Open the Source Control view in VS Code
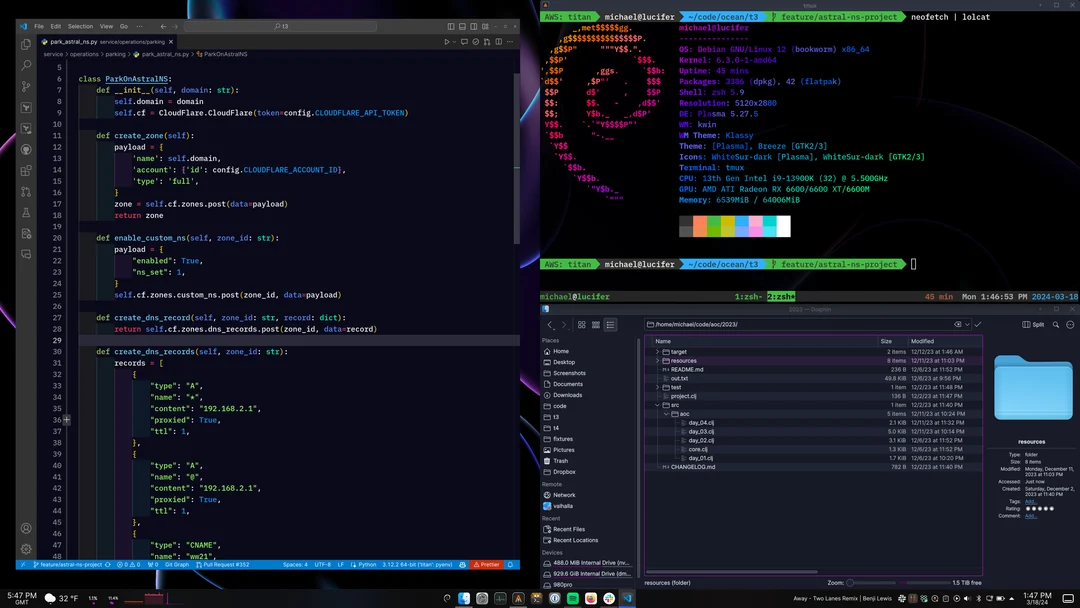Viewport: 1080px width, 608px height. (27, 88)
